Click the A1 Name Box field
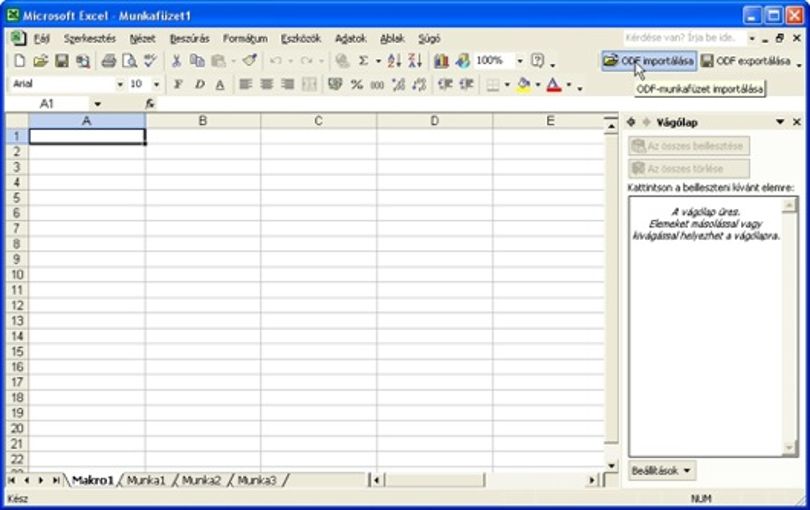810x510 pixels. 54,104
